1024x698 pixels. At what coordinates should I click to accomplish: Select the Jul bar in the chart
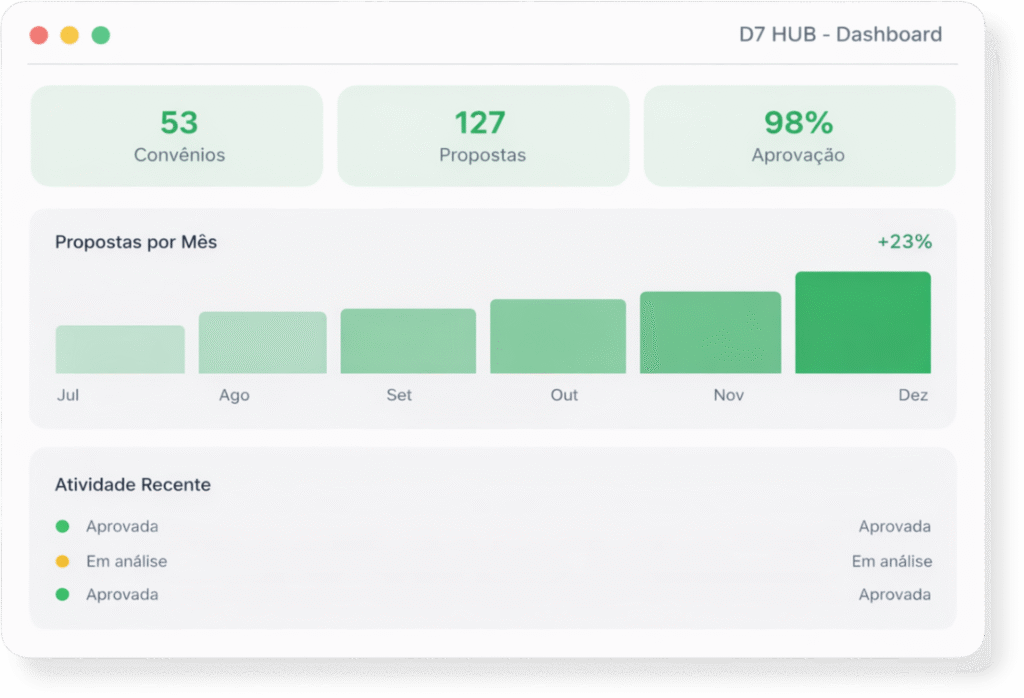click(x=120, y=349)
